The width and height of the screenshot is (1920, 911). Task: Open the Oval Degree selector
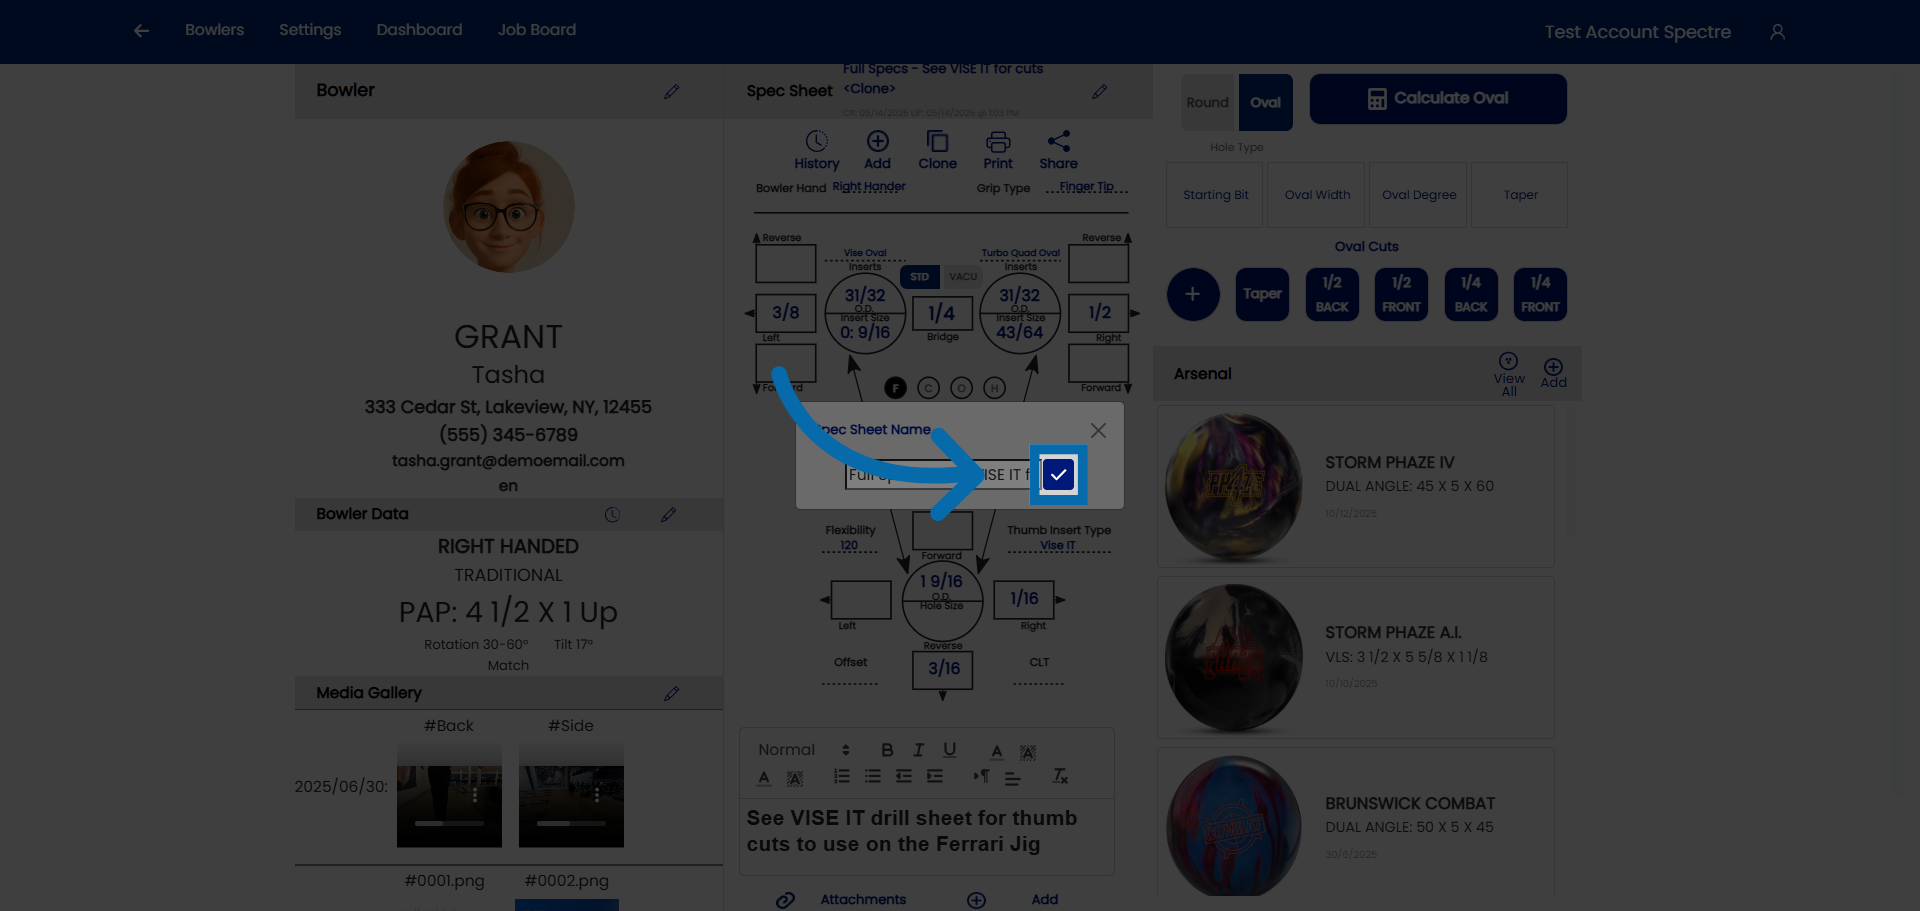1418,195
